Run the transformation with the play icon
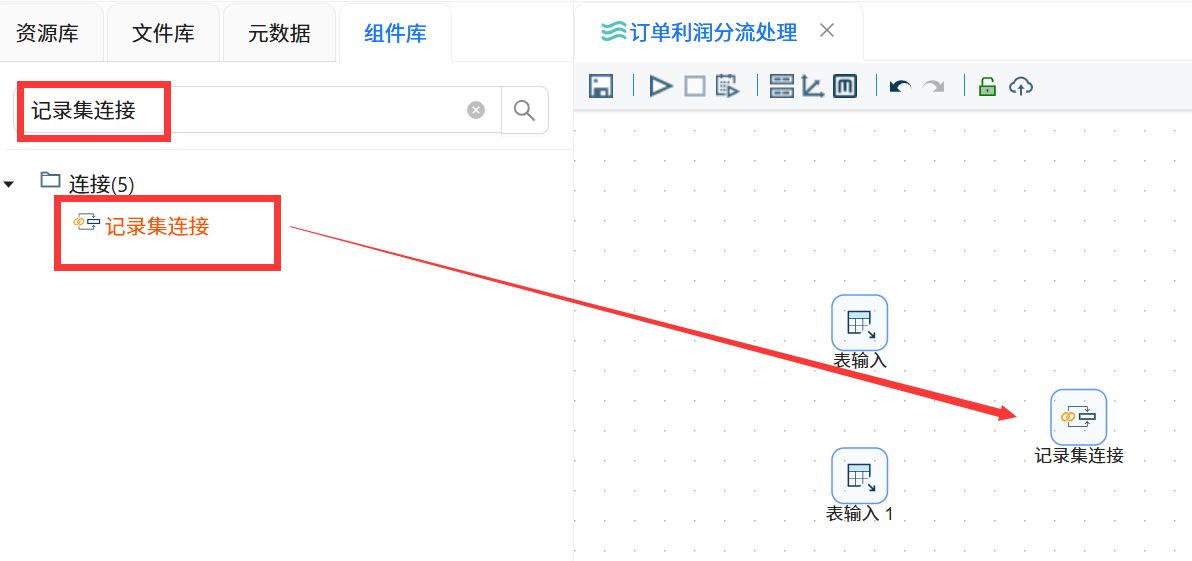This screenshot has height=561, width=1192. tap(661, 86)
